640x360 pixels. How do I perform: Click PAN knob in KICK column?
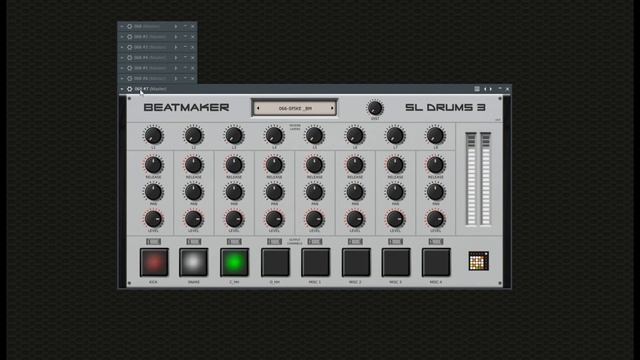[153, 192]
